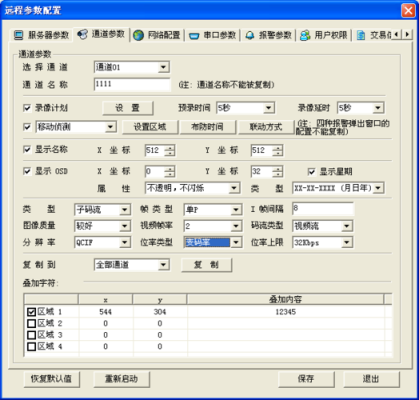
Task: Click the users icon for 用户权限
Action: pos(305,35)
